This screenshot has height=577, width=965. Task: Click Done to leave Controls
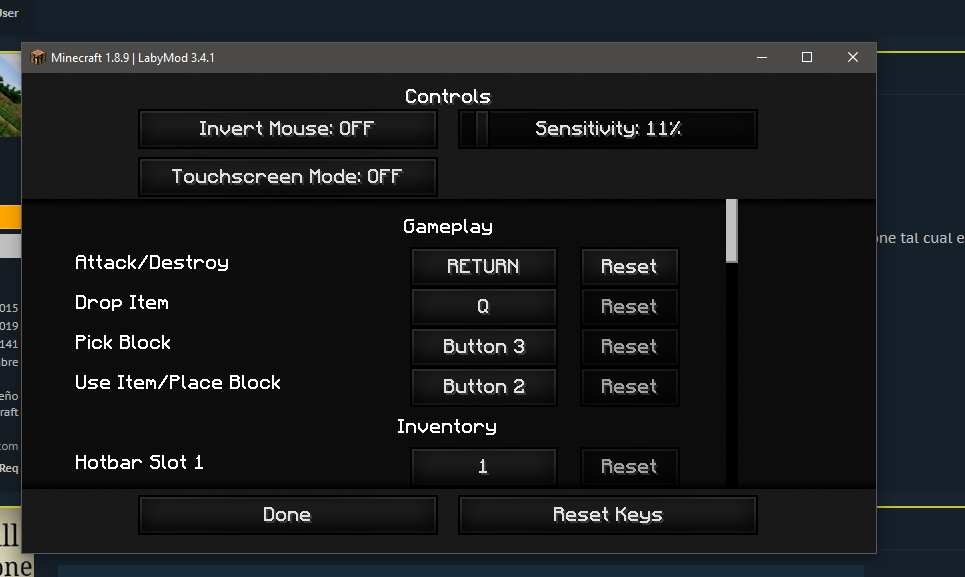click(288, 515)
